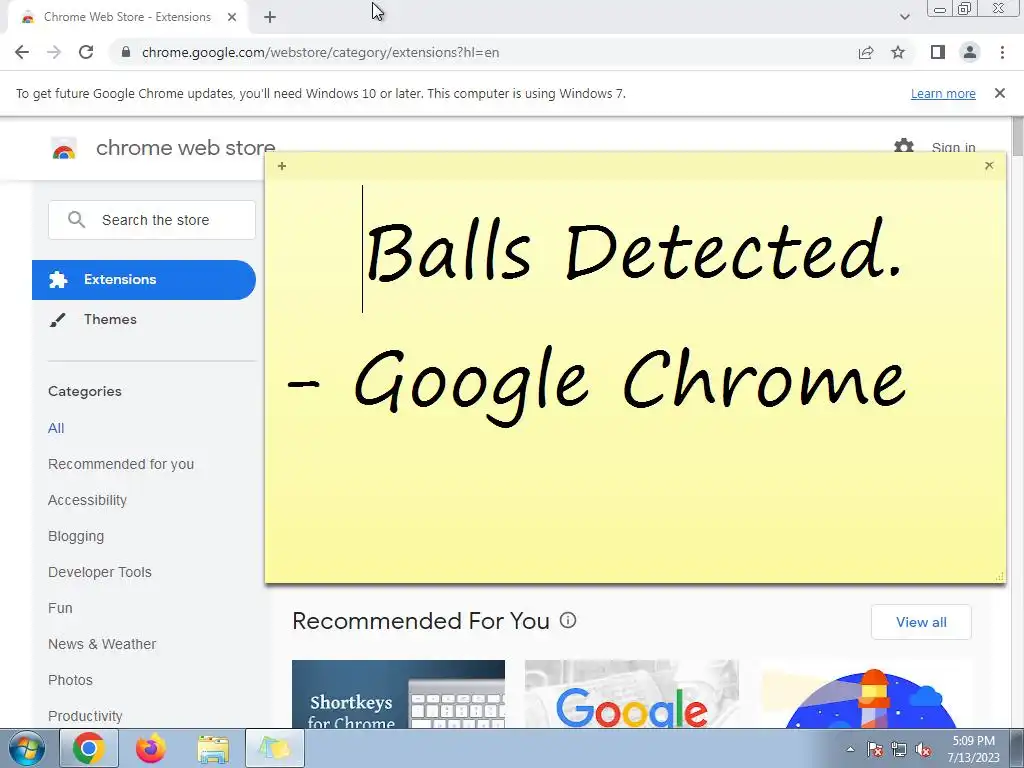Expand the tab search chevron
This screenshot has height=768, width=1024.
(904, 17)
